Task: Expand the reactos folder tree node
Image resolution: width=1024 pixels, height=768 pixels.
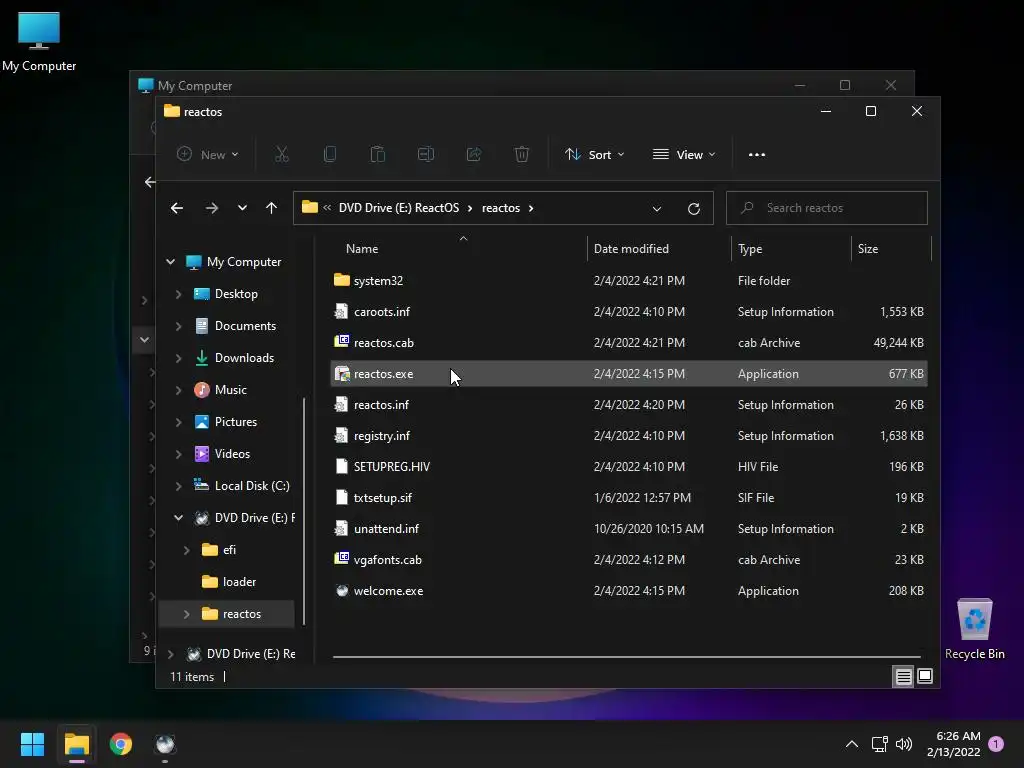Action: coord(186,614)
